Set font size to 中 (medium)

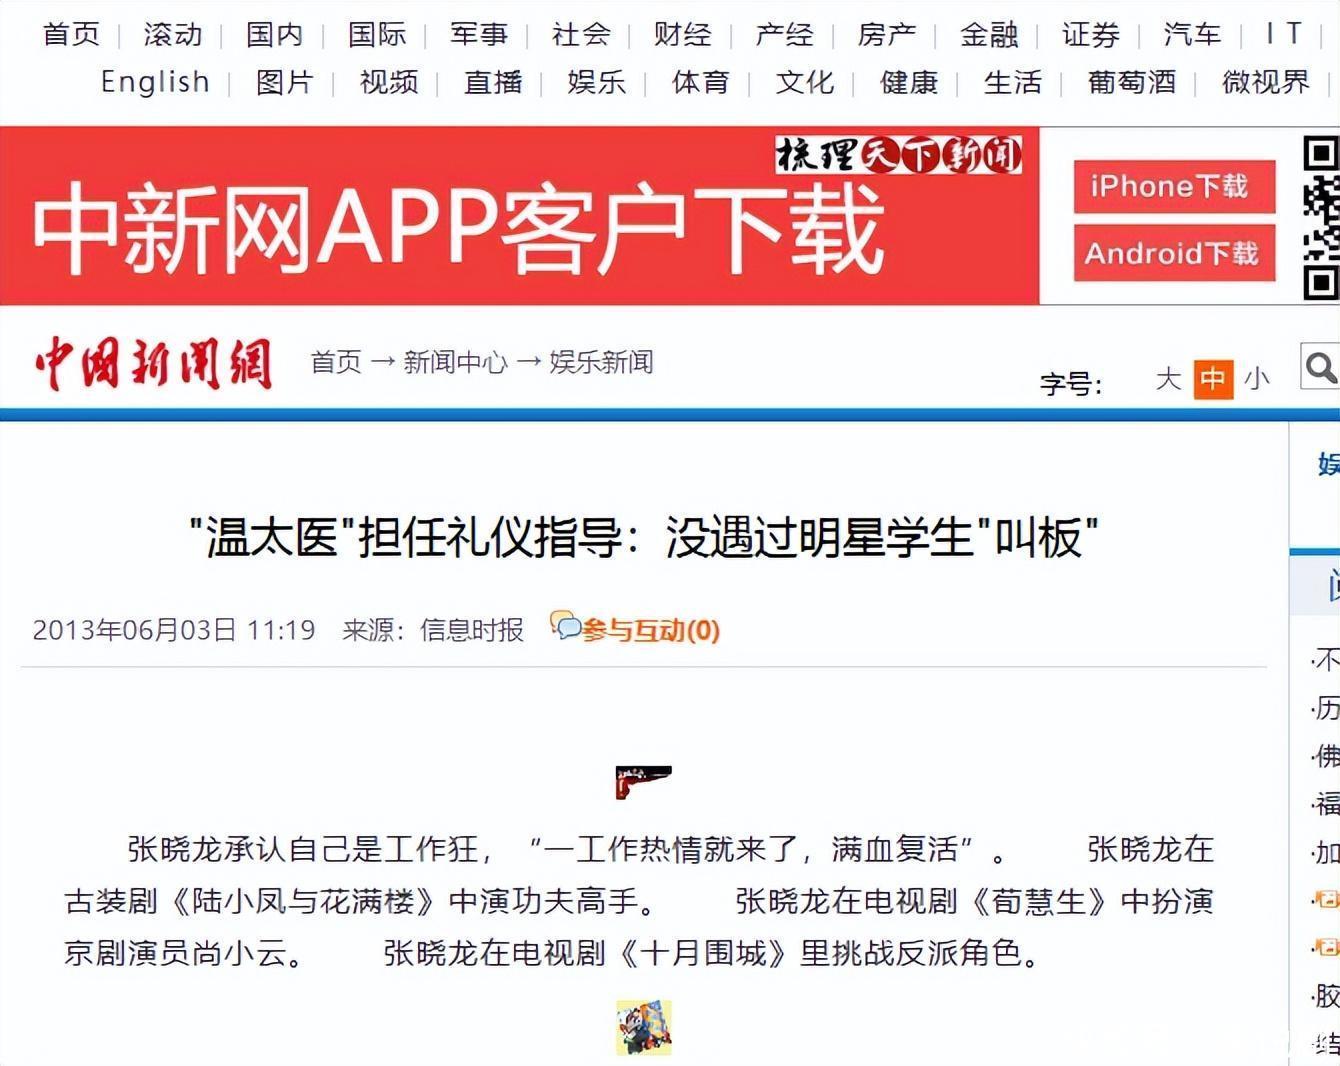click(1213, 379)
